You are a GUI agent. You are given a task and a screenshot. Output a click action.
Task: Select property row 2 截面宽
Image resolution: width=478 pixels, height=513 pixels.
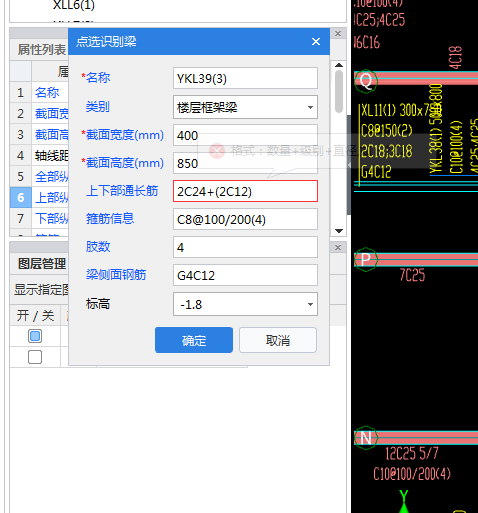(x=39, y=113)
